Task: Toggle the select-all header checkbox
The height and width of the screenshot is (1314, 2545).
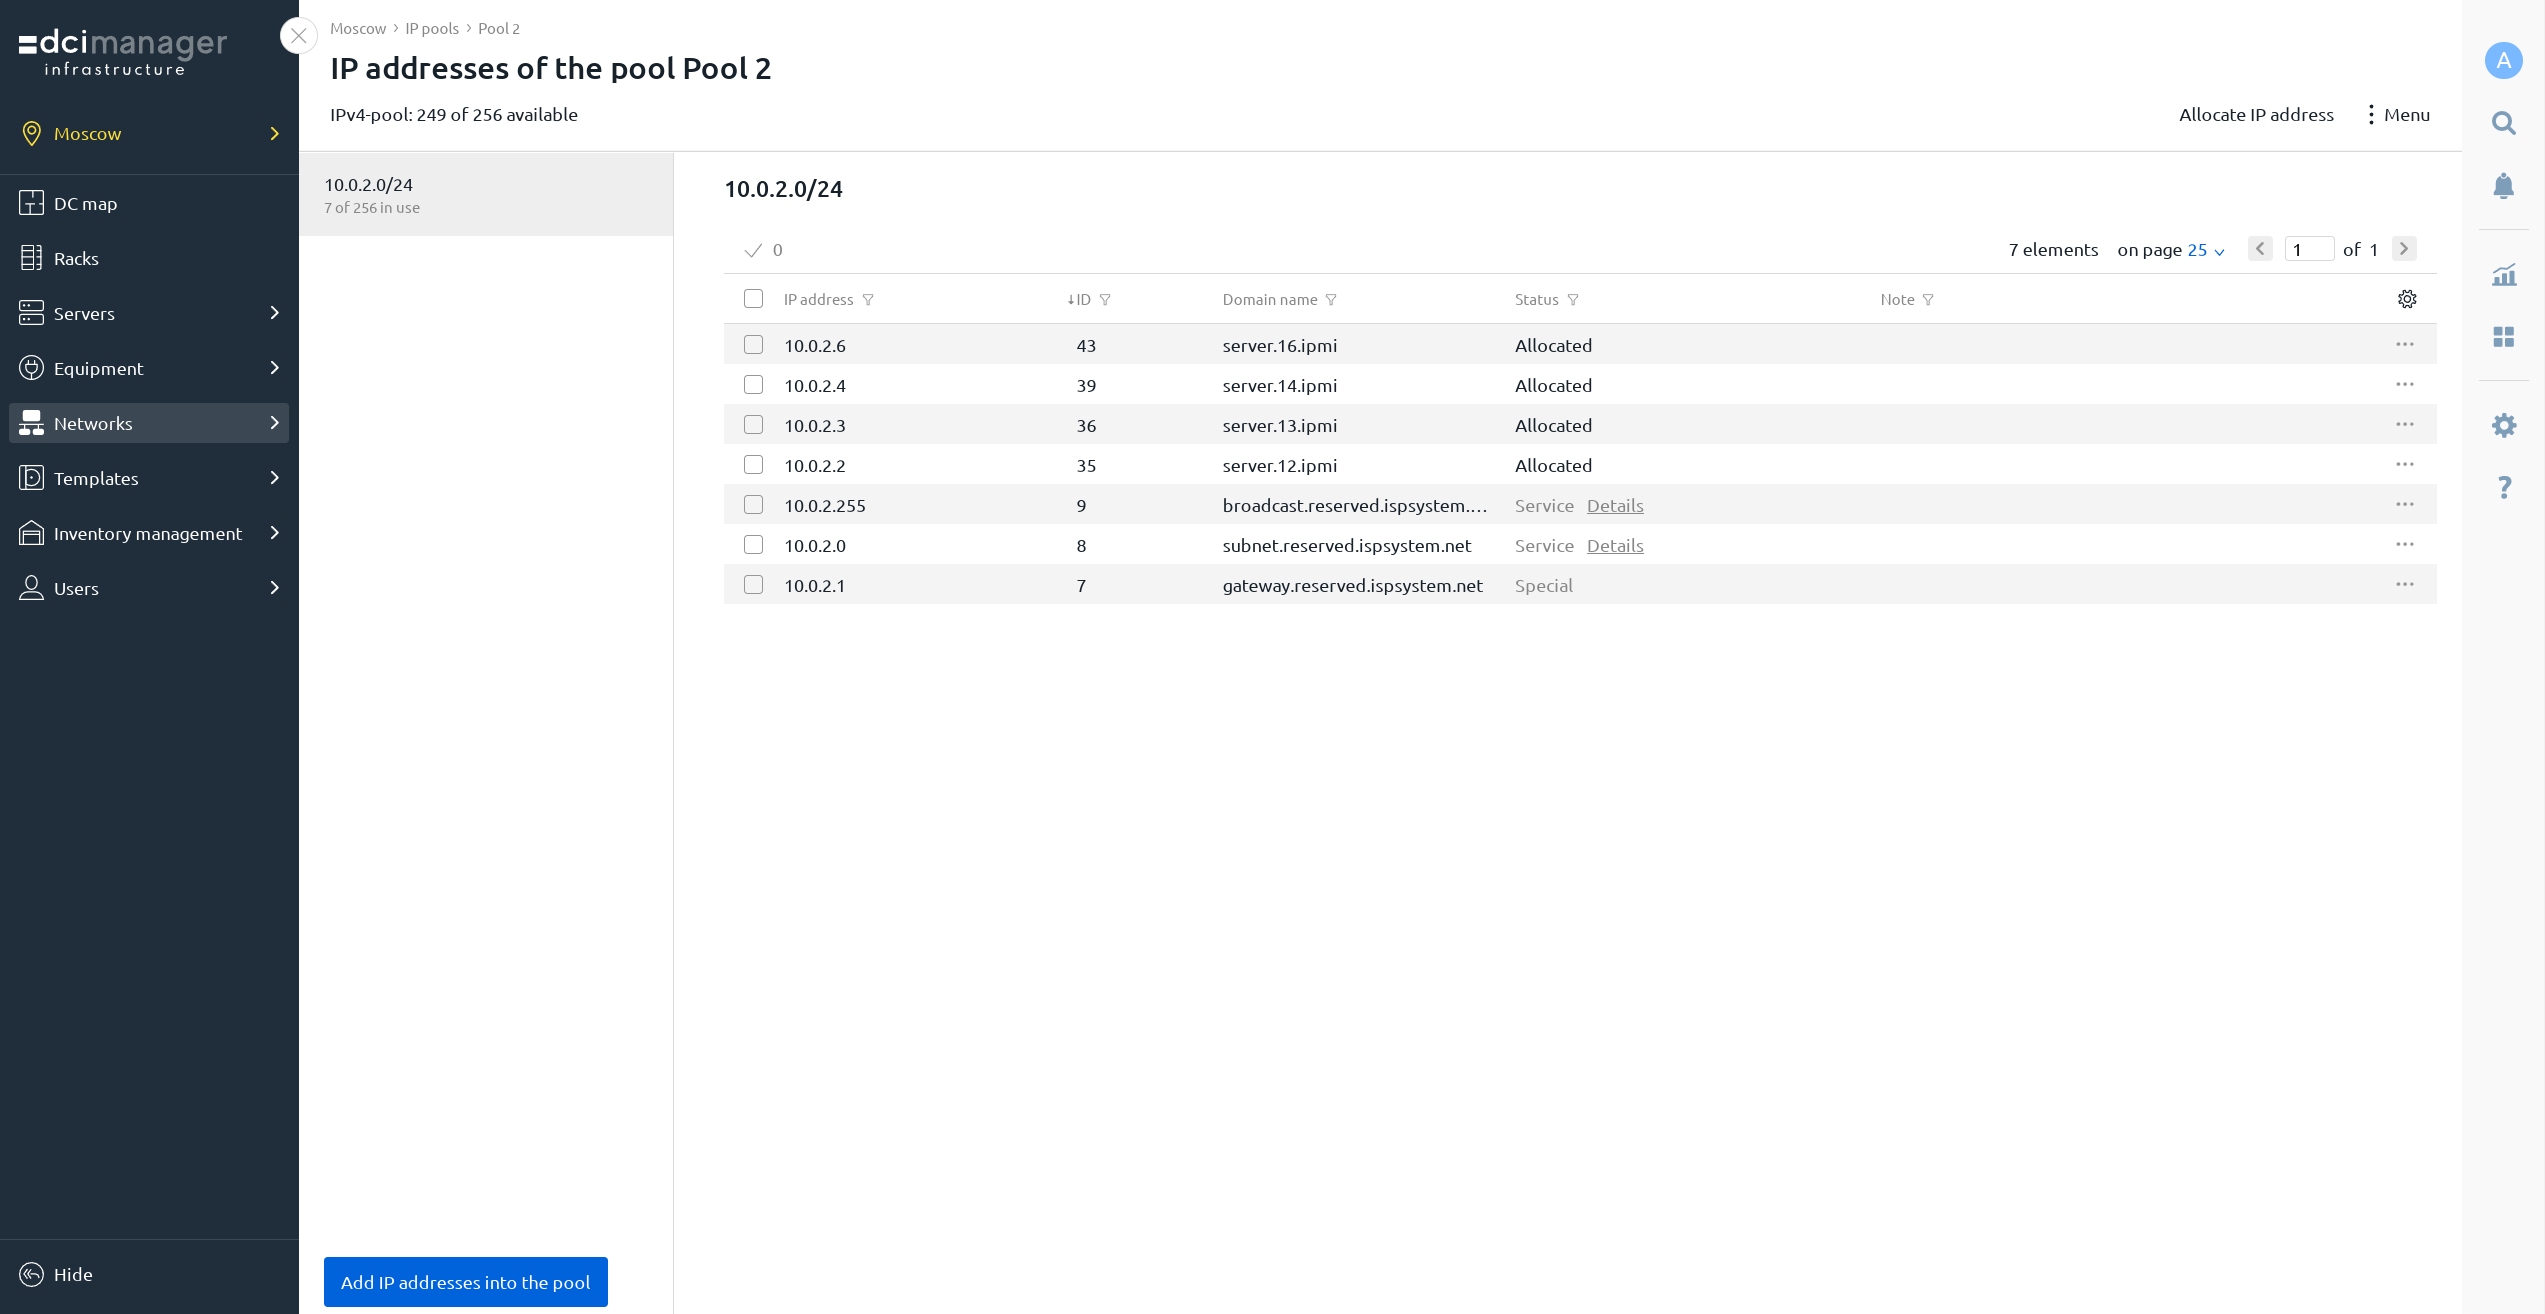Action: pos(753,299)
